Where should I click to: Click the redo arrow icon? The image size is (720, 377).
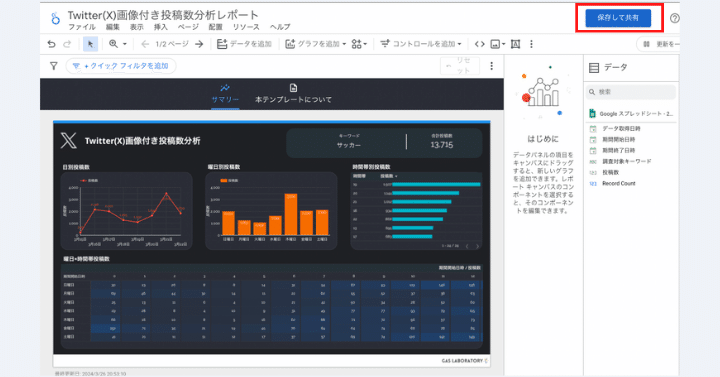(67, 44)
